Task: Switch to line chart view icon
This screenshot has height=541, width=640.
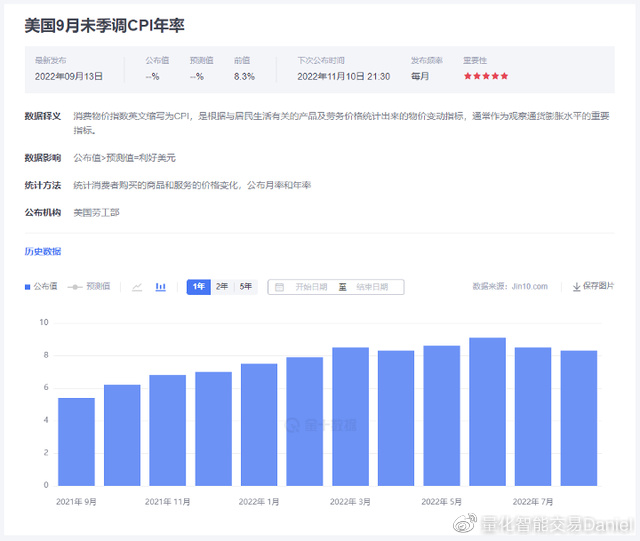Action: click(137, 287)
